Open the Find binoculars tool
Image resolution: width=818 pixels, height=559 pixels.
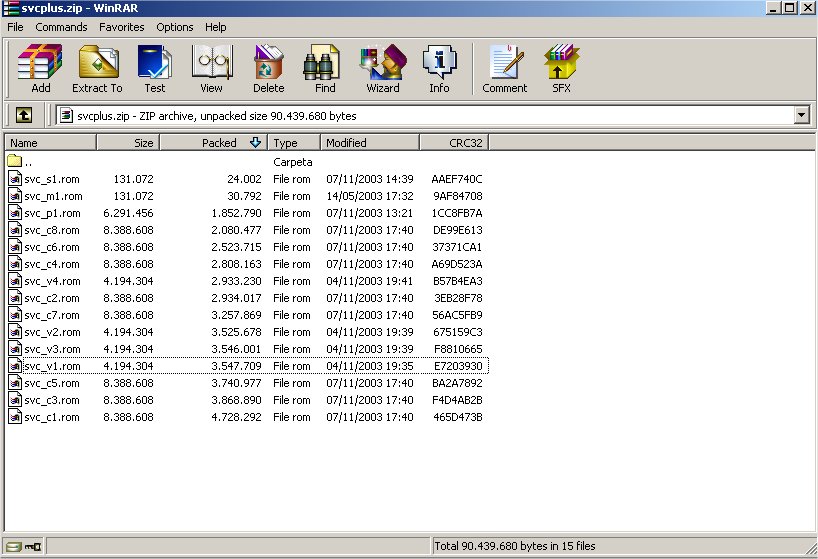(325, 69)
